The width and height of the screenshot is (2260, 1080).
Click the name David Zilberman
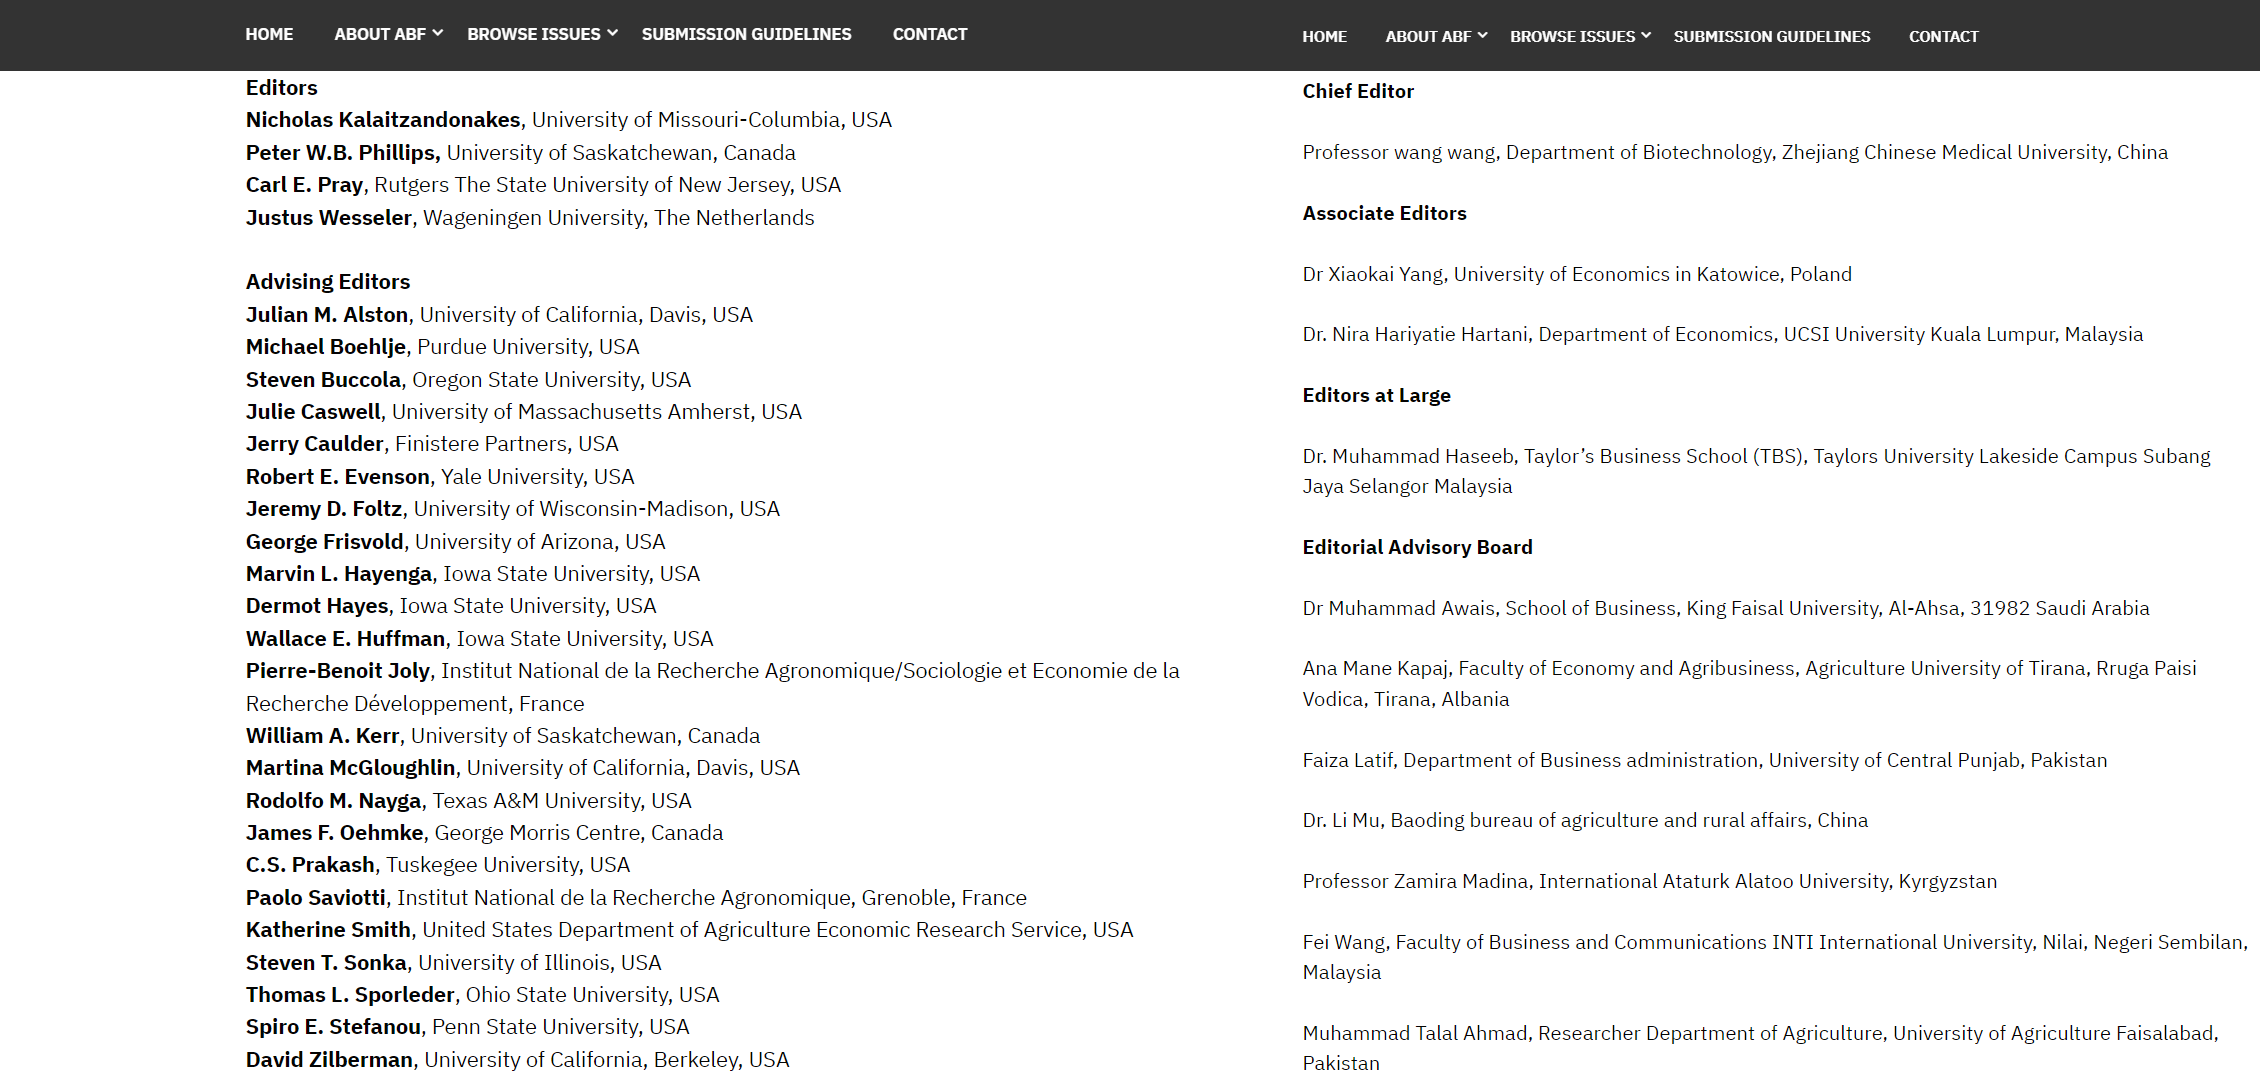329,1059
